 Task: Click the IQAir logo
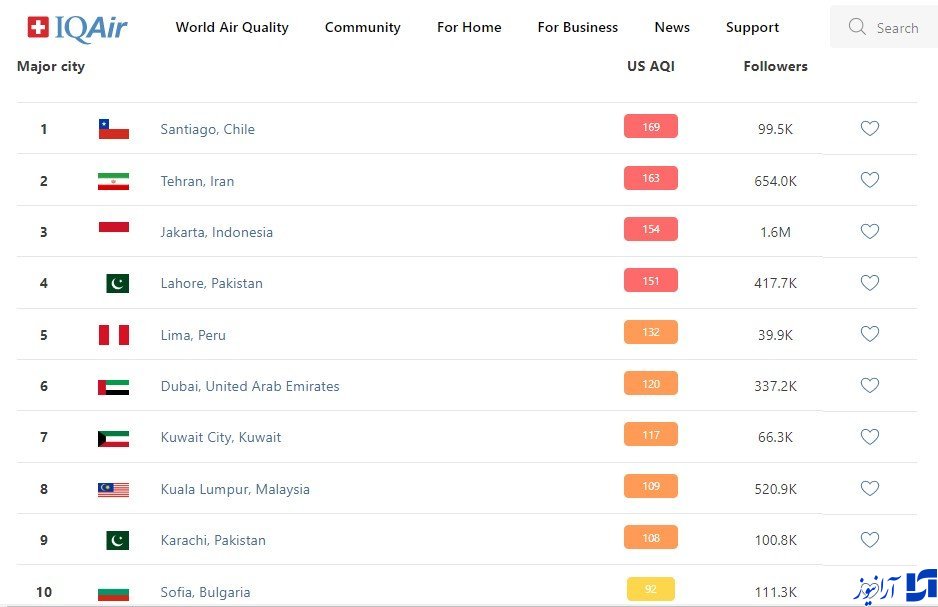(x=77, y=28)
